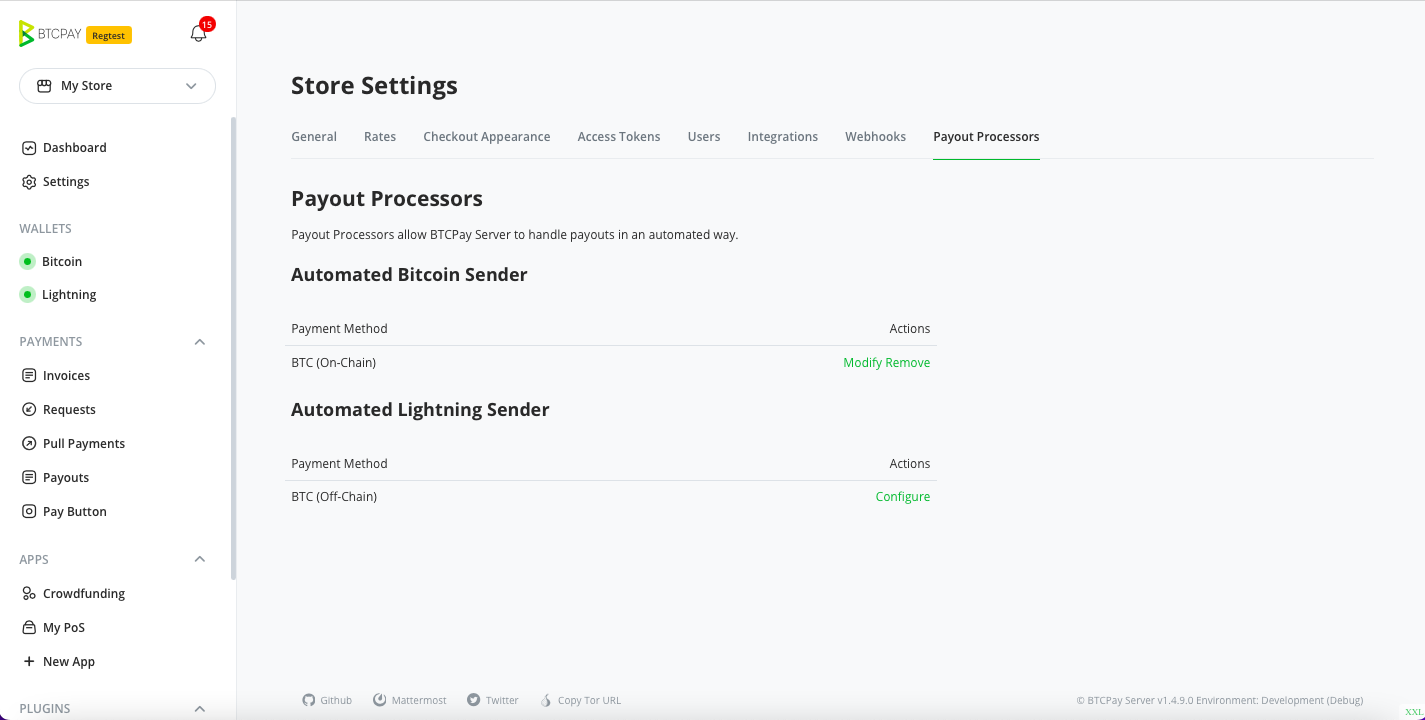
Task: Click Modify for BTC On-Chain
Action: point(862,363)
